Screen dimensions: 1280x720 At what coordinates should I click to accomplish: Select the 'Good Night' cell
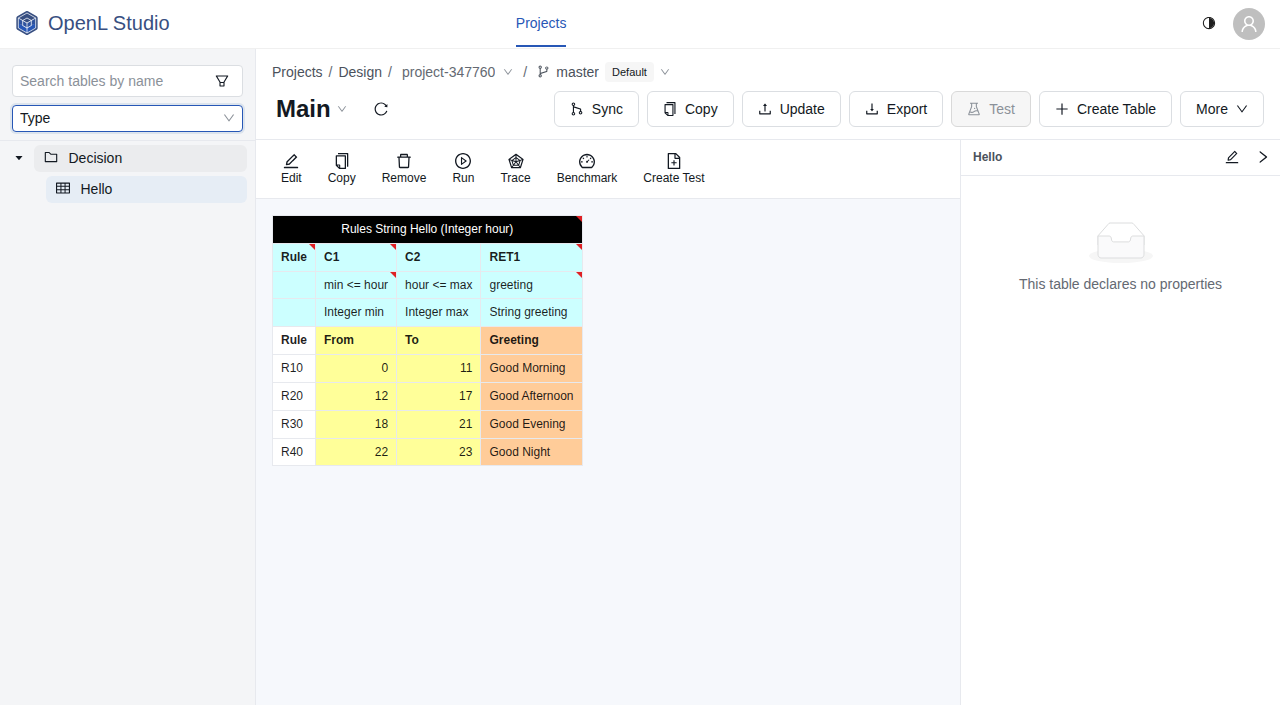(531, 452)
